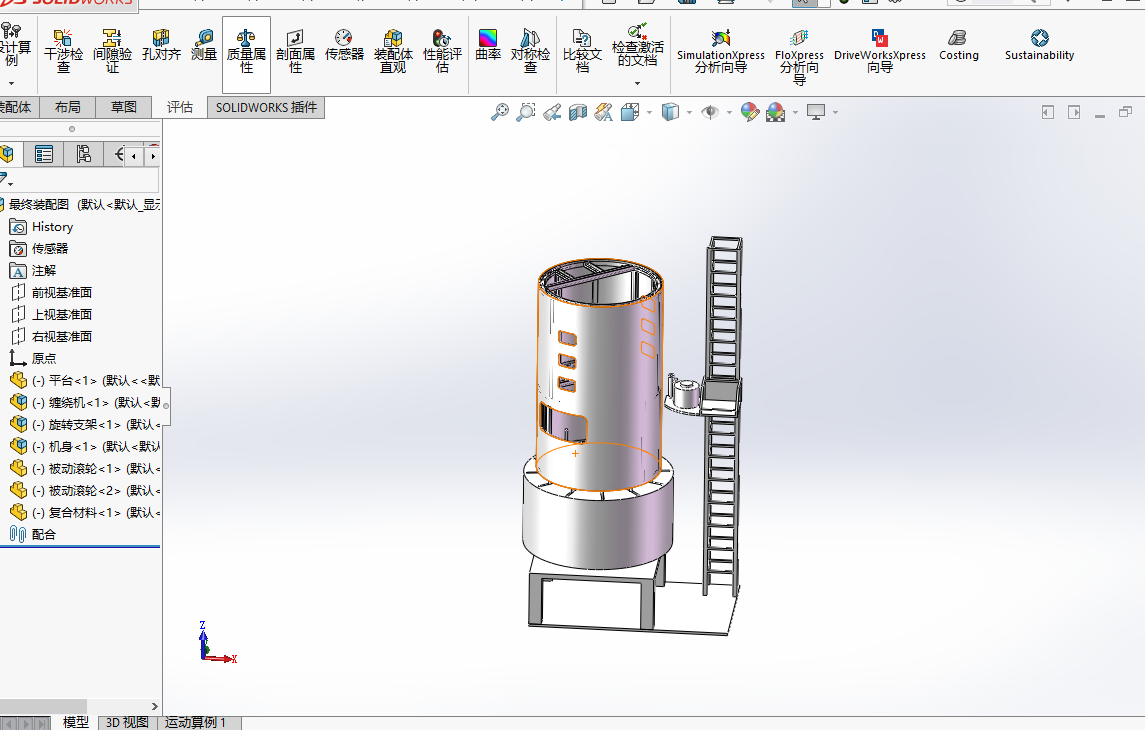Open the 传感器 sensor tool in ribbon
The height and width of the screenshot is (730, 1145).
point(344,46)
